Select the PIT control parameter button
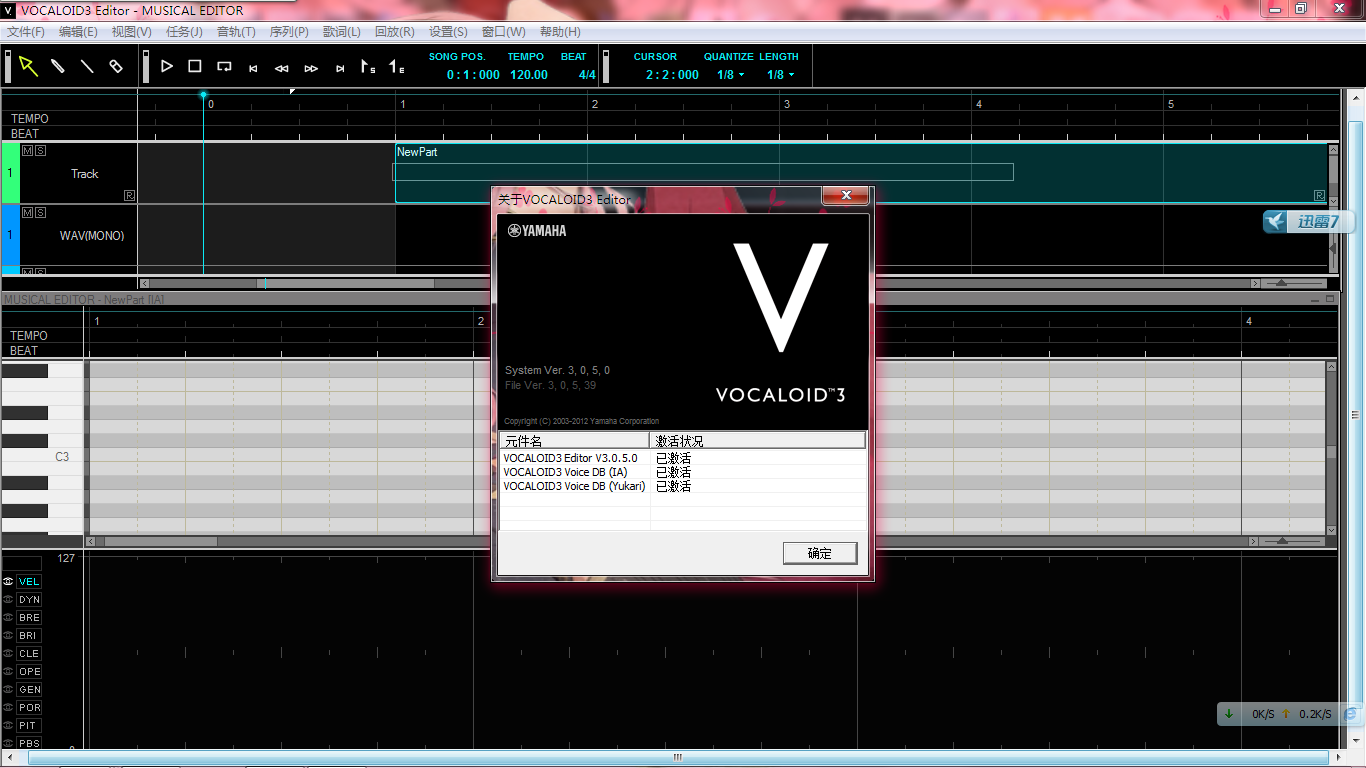This screenshot has height=768, width=1366. [29, 726]
